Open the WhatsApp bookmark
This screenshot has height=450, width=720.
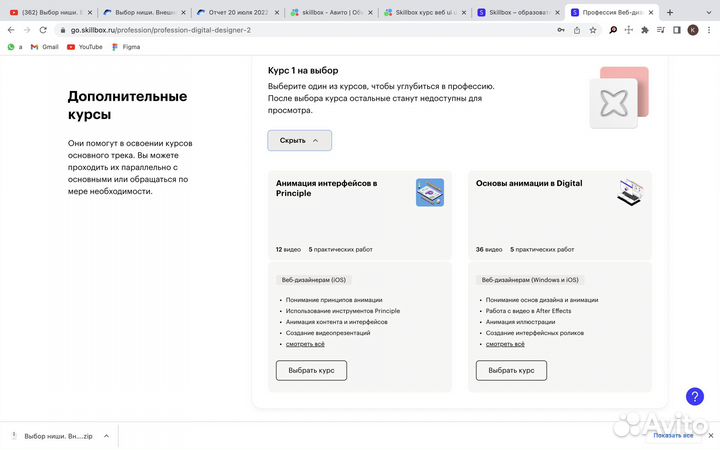[15, 47]
